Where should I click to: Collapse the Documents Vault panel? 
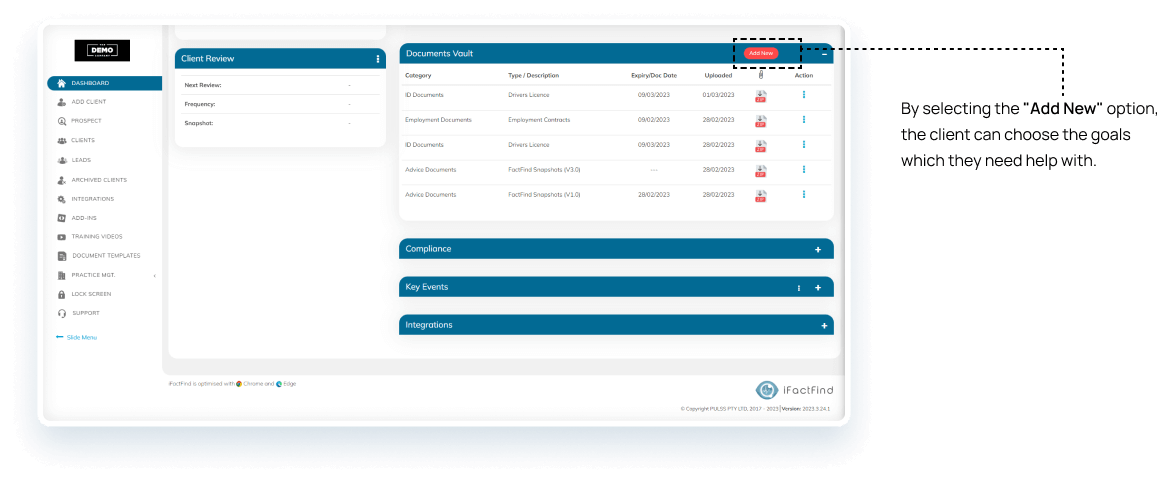pos(824,54)
